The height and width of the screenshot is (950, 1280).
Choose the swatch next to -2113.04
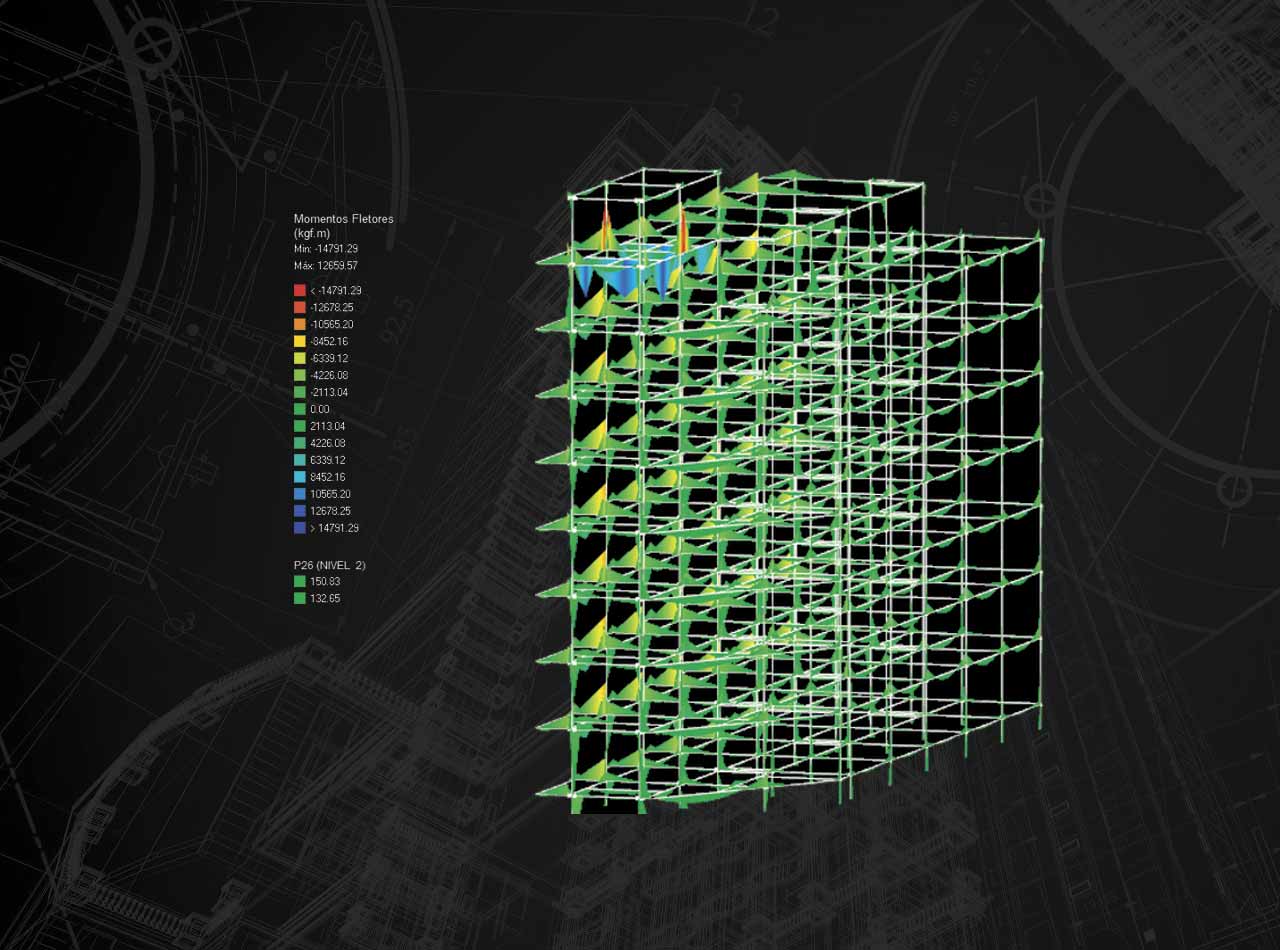pyautogui.click(x=299, y=392)
